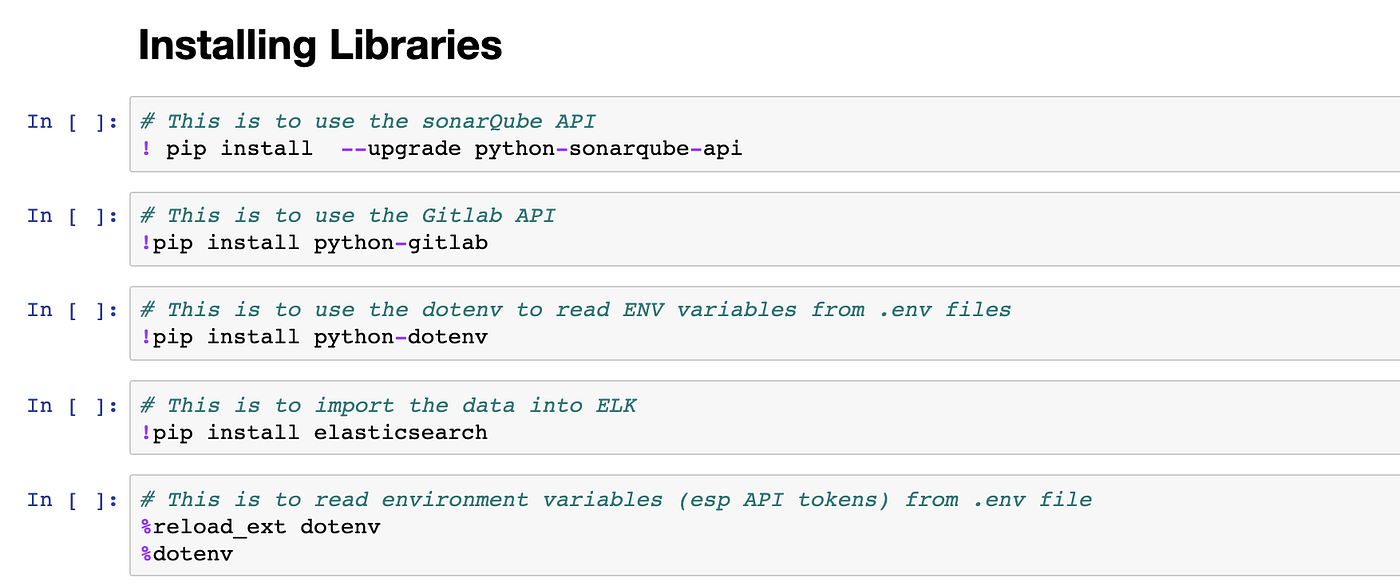Click the final "%dotenv" line
This screenshot has height=586, width=1400.
[x=187, y=553]
